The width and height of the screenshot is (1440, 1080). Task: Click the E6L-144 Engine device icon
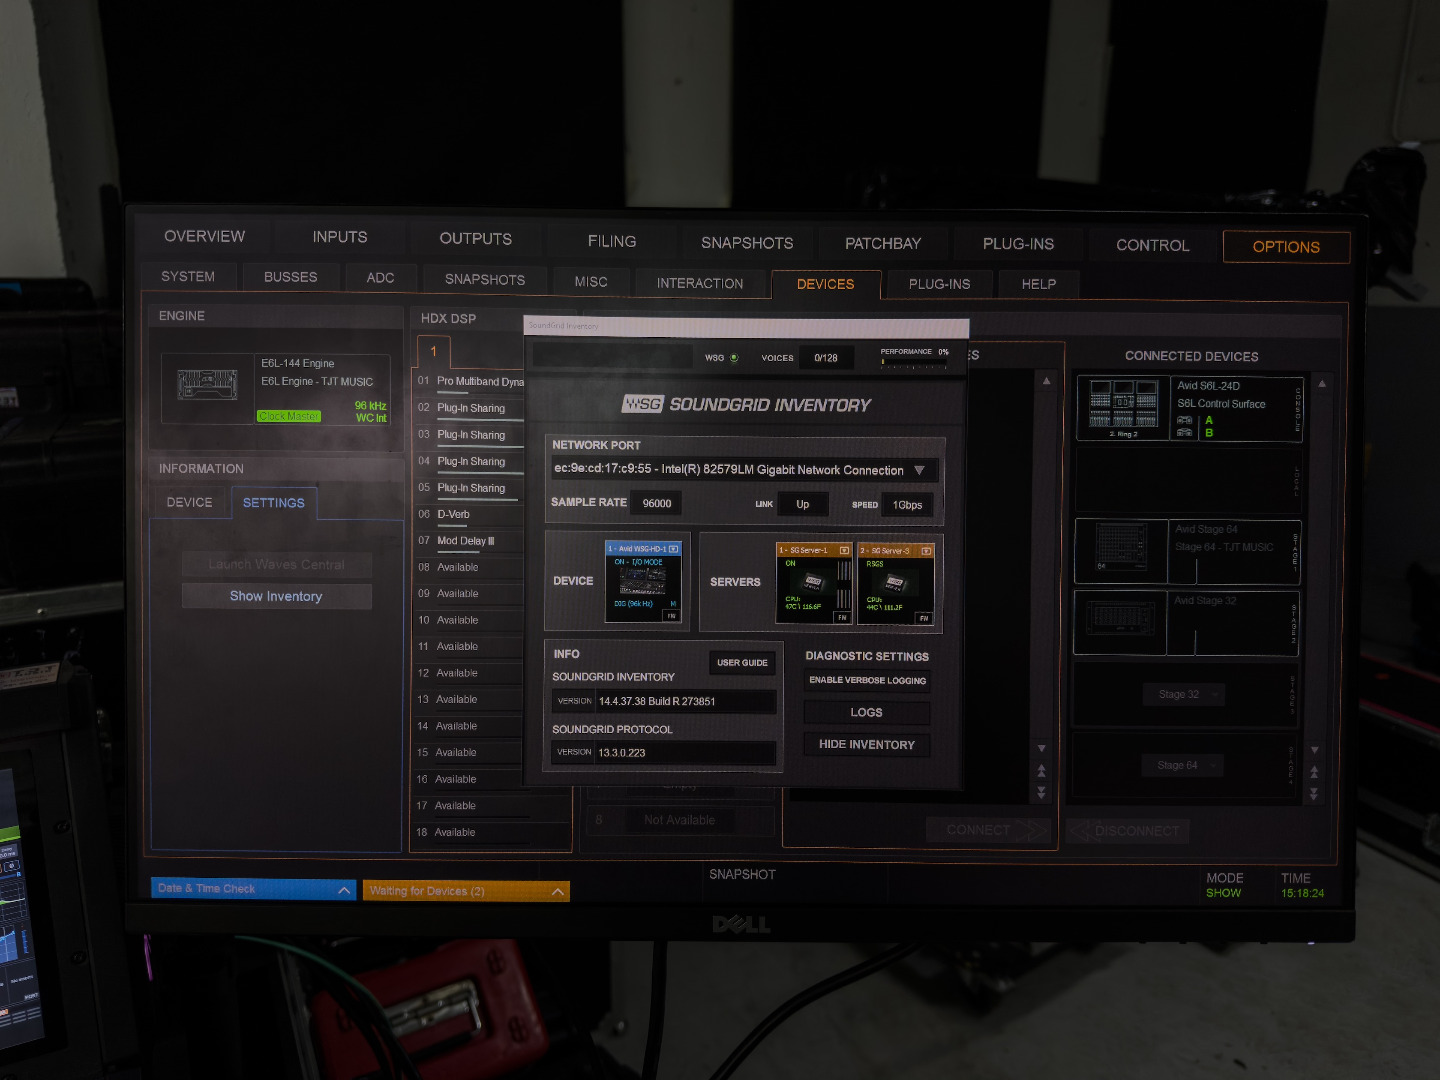pos(207,385)
